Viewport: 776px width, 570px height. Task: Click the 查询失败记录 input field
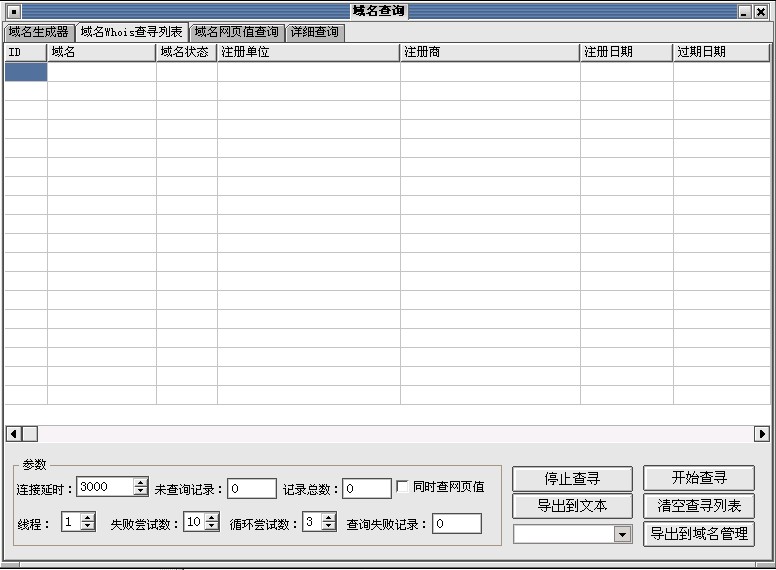coord(456,523)
